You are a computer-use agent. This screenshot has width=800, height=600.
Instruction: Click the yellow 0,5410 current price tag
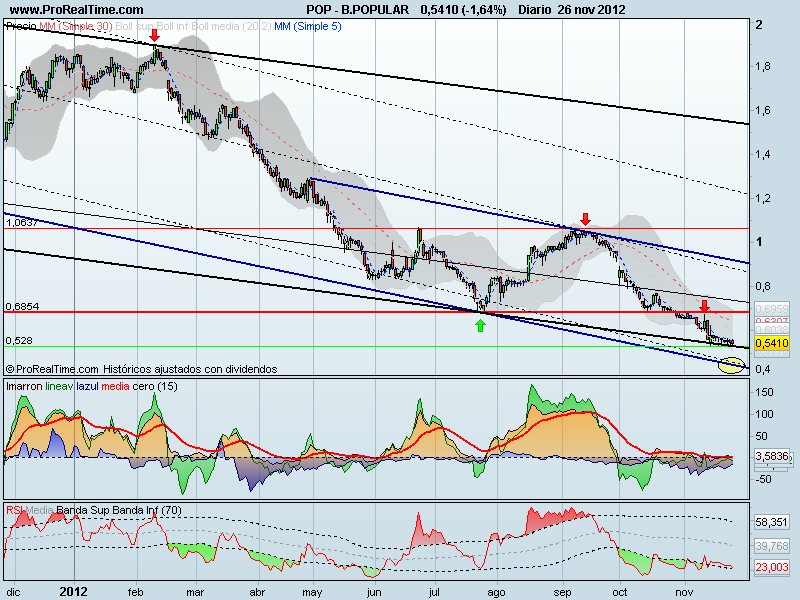pyautogui.click(x=772, y=342)
